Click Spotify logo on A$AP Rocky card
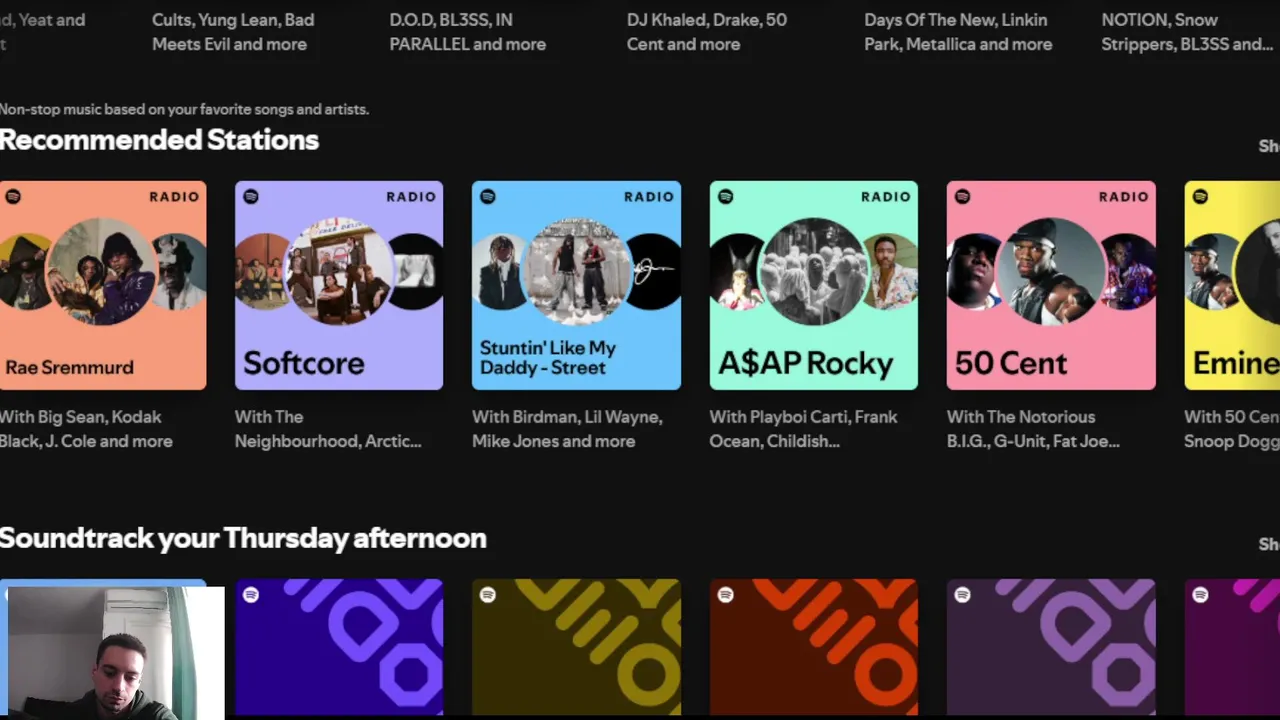 (x=726, y=197)
